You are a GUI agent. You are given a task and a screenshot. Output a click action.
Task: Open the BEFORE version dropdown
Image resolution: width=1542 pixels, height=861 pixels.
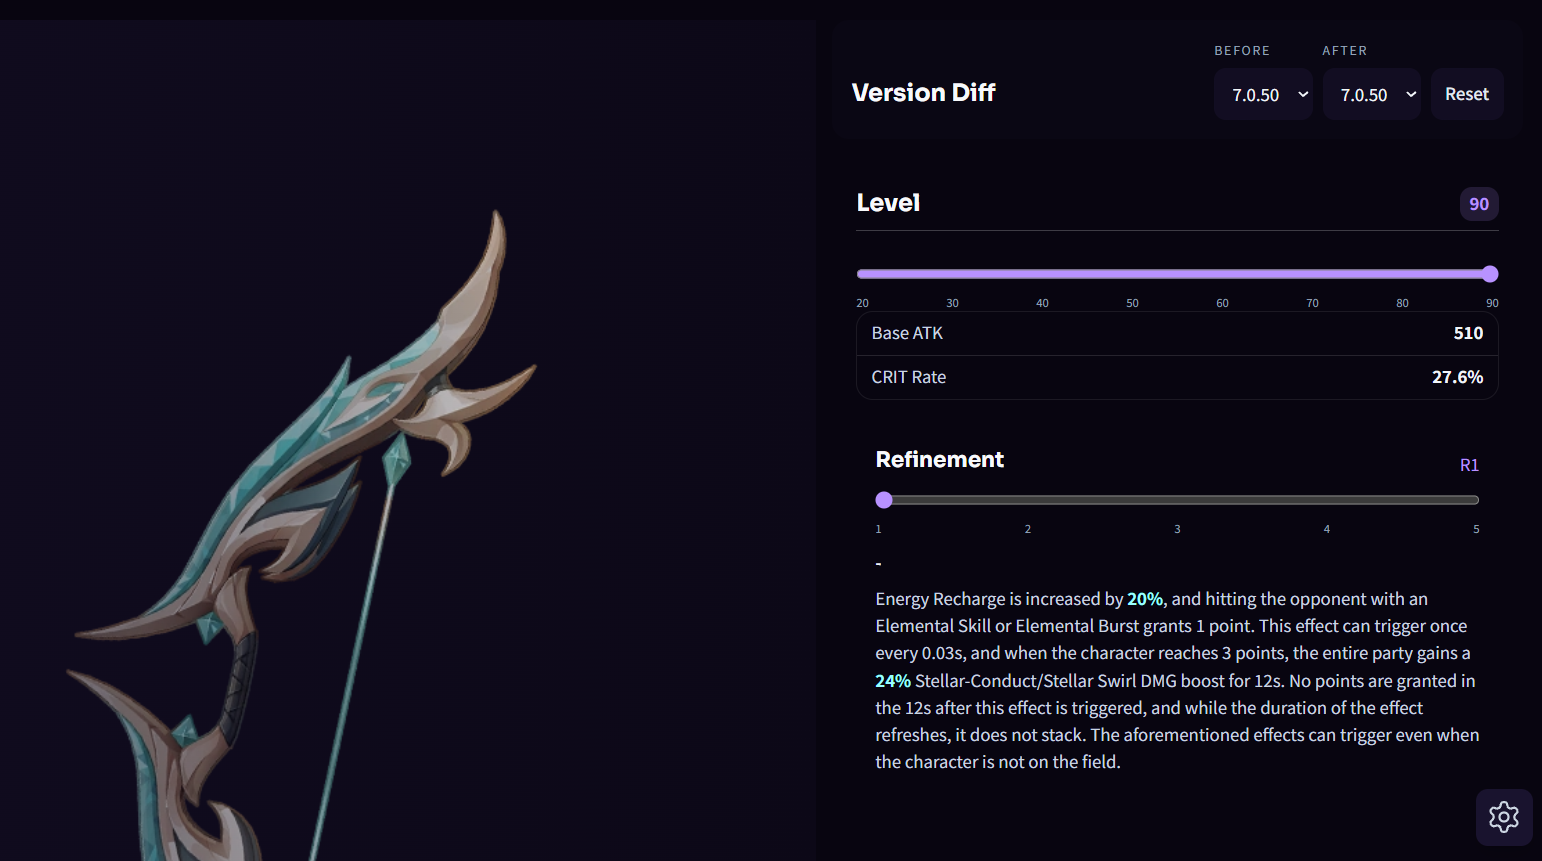pos(1263,94)
